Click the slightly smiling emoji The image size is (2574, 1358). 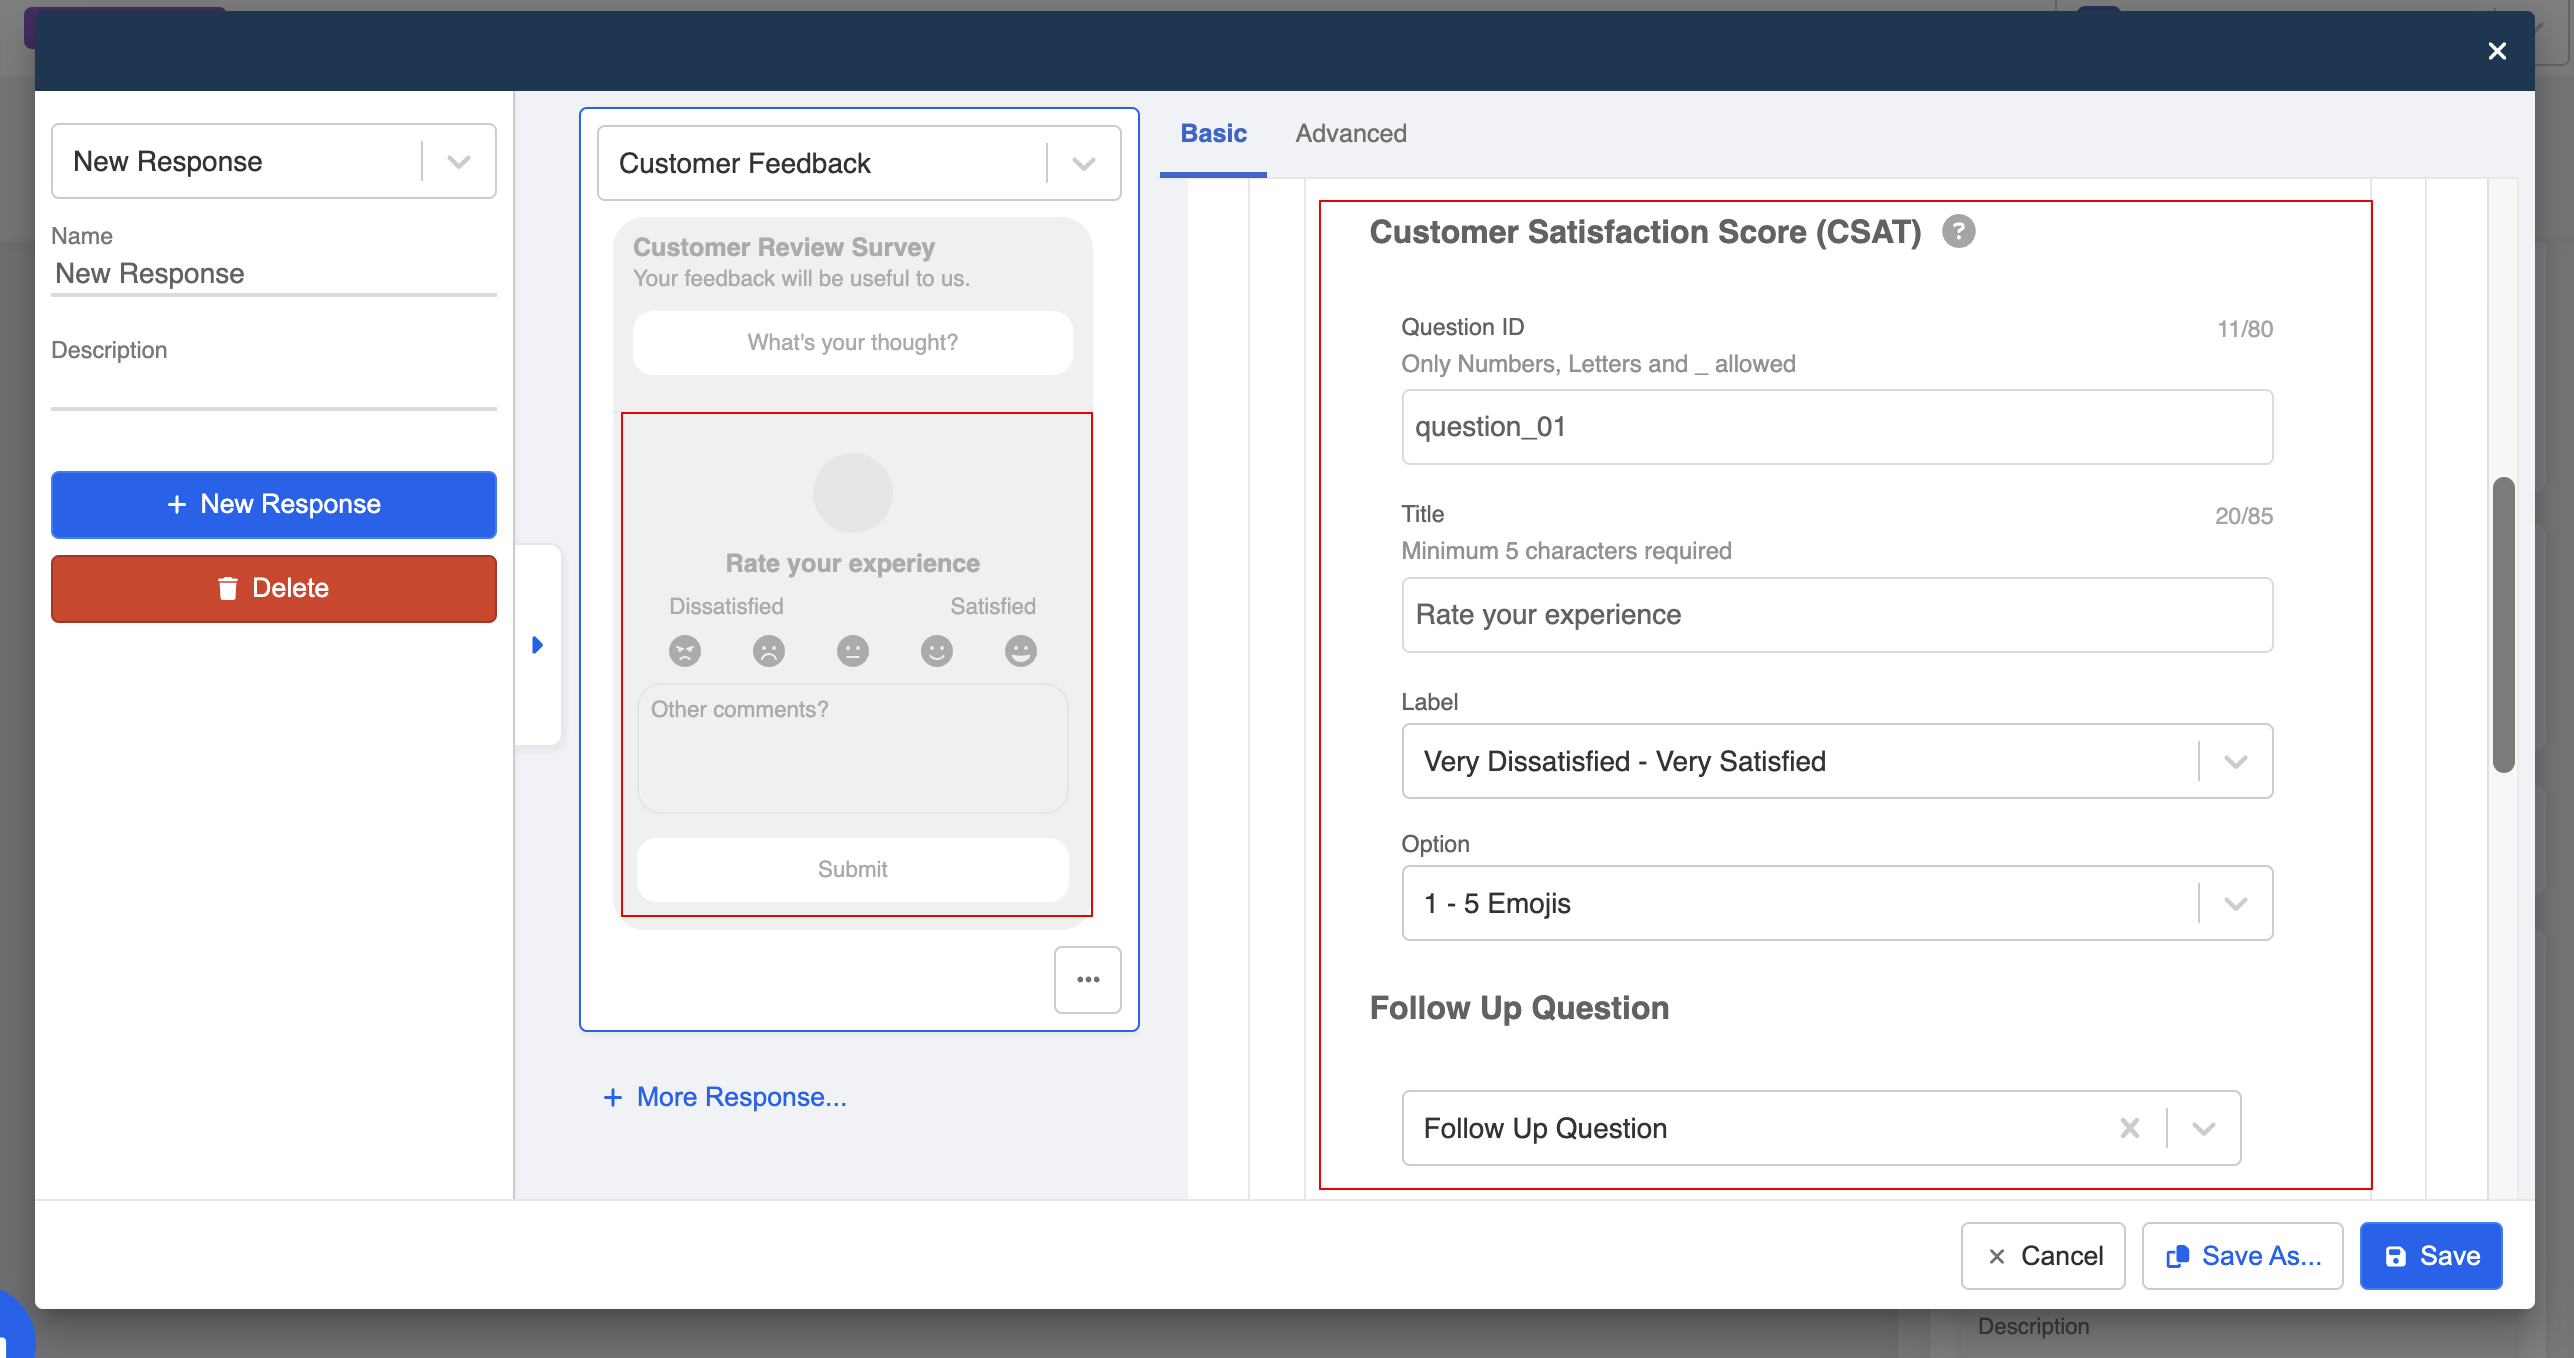pyautogui.click(x=937, y=651)
